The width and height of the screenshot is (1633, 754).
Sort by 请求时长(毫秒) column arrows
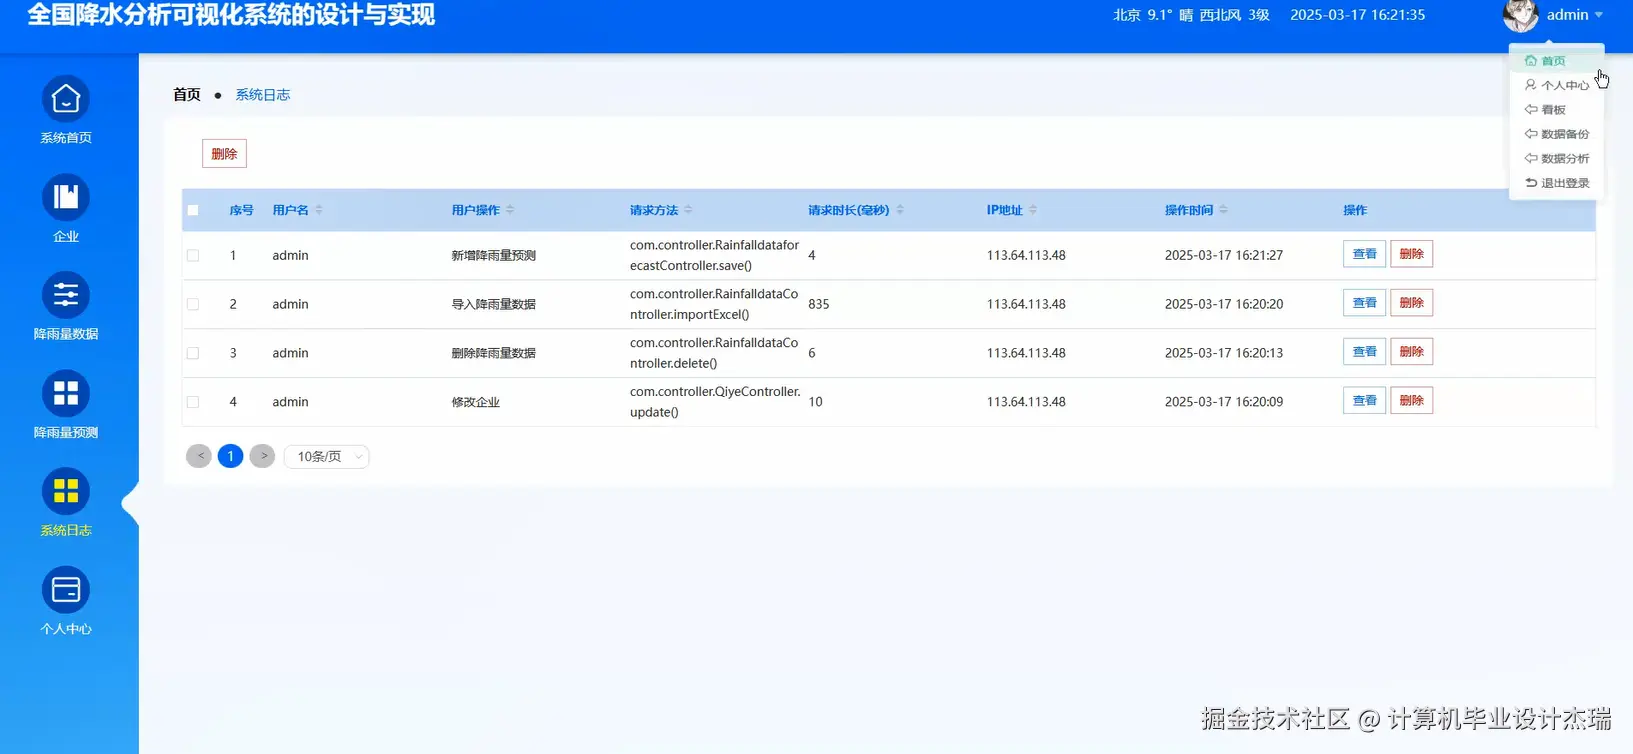[900, 210]
